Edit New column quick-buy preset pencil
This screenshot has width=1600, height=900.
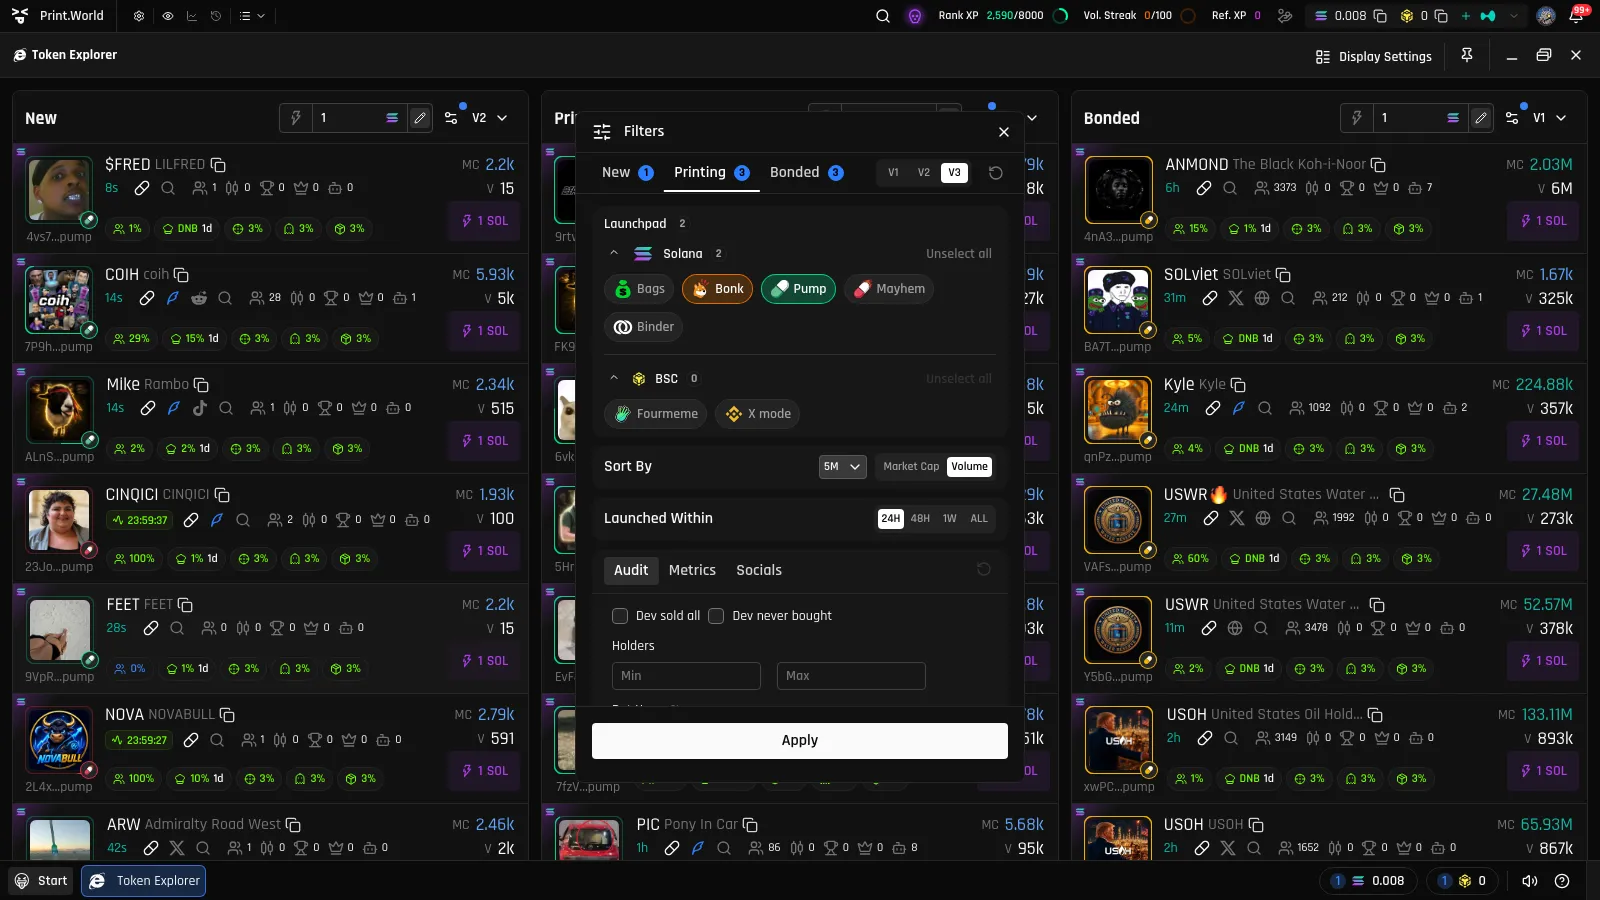420,118
